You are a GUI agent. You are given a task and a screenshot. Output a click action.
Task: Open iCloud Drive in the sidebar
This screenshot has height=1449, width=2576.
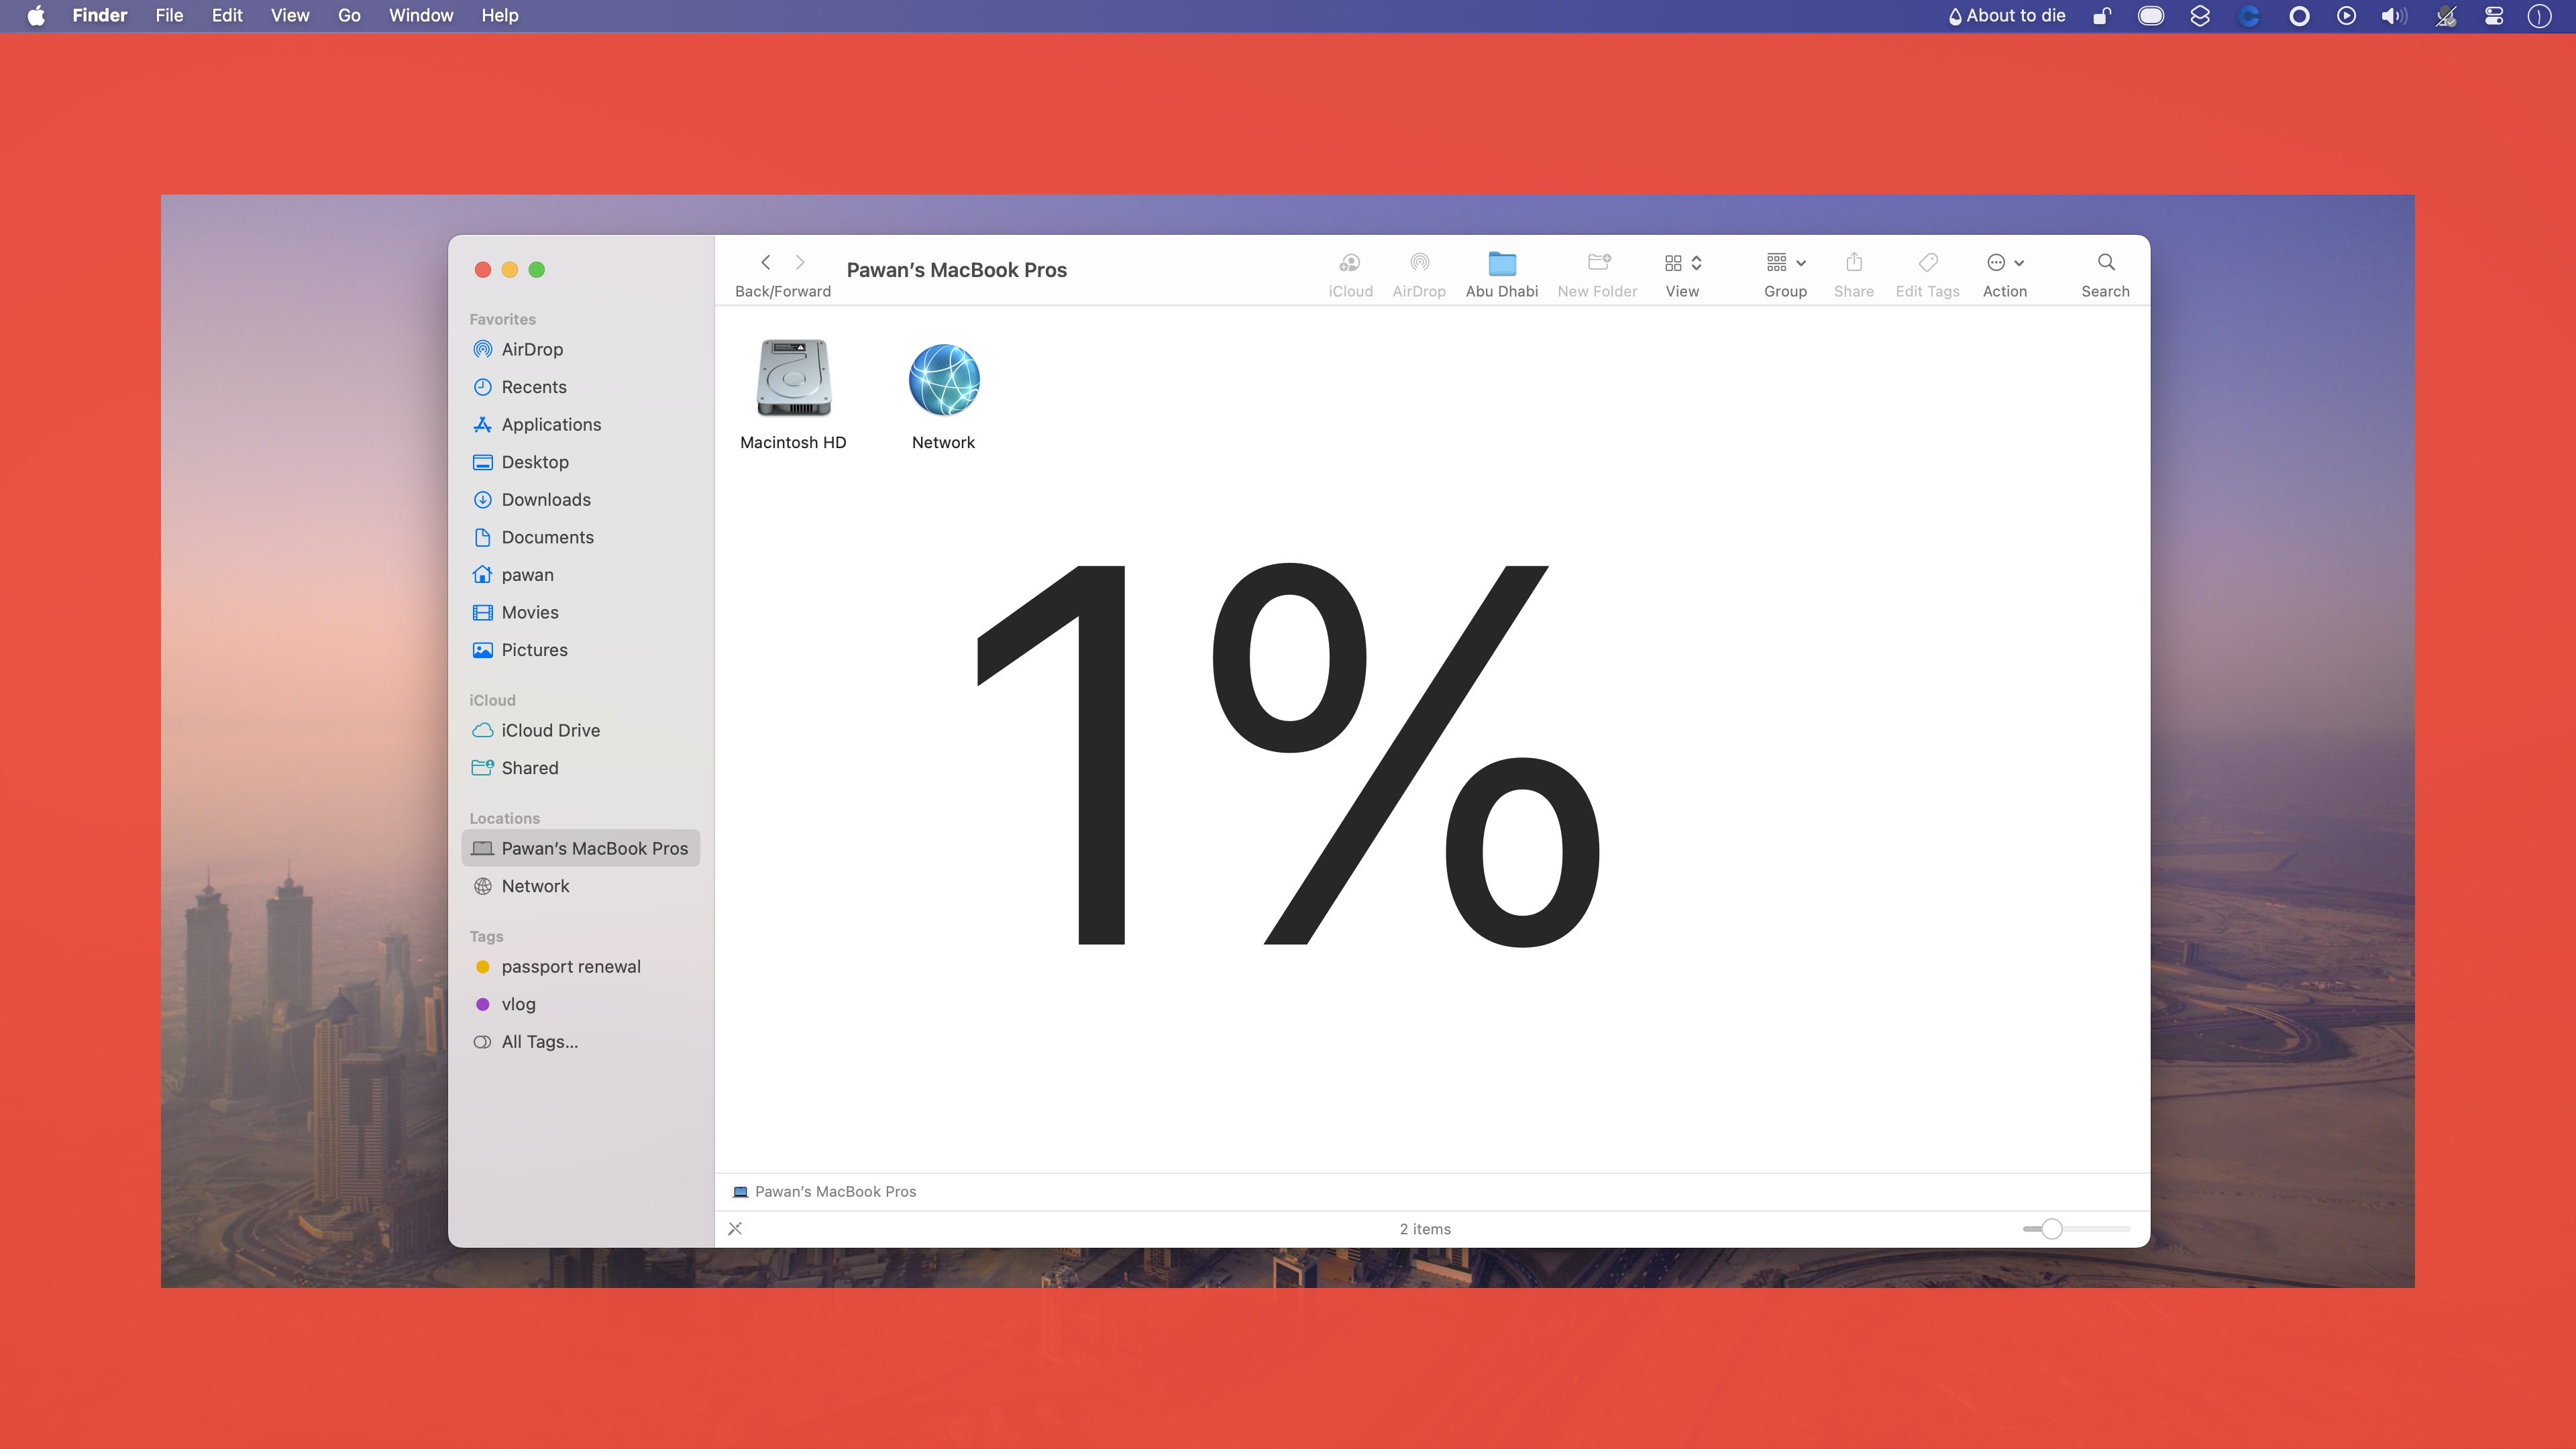tap(580, 730)
